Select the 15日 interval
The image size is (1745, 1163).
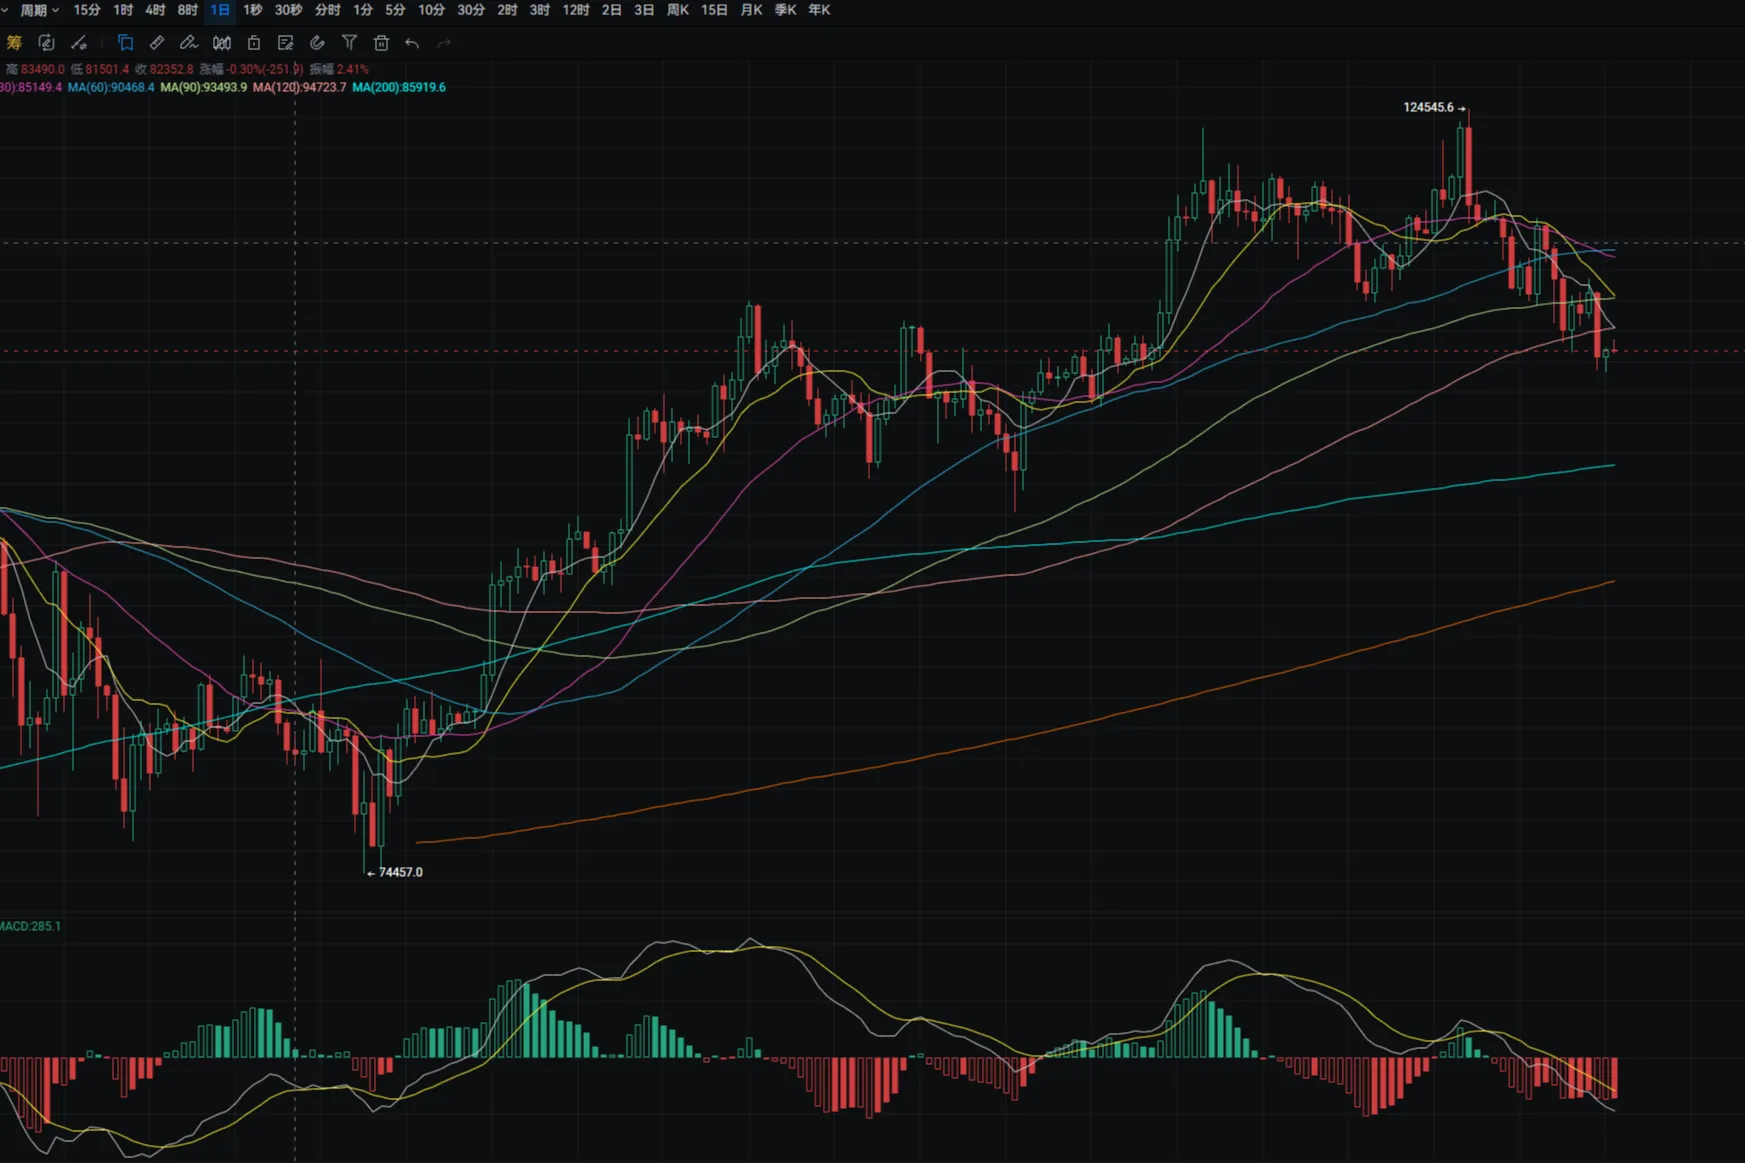pyautogui.click(x=714, y=10)
